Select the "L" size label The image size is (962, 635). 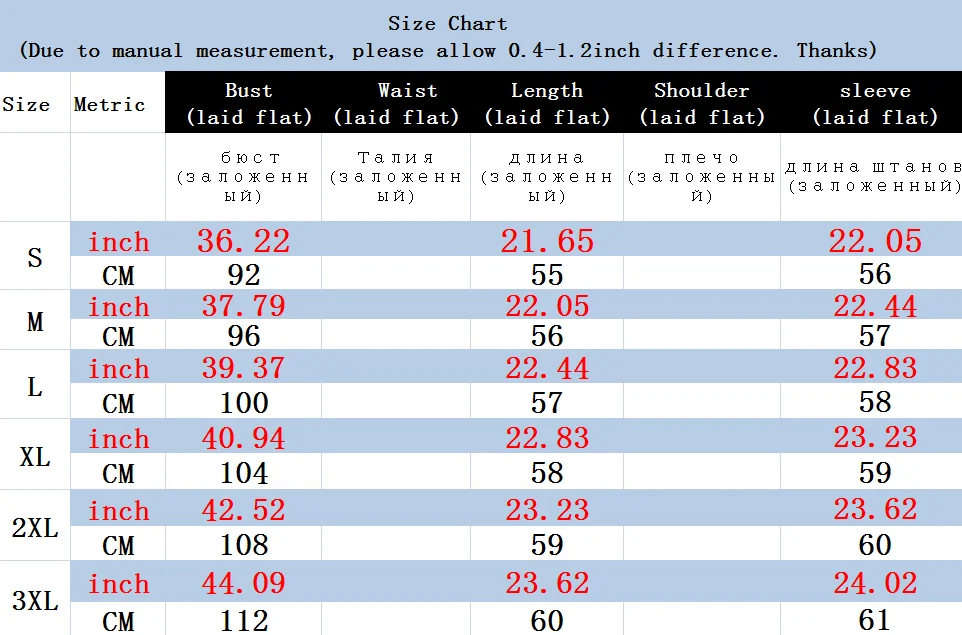pyautogui.click(x=35, y=387)
